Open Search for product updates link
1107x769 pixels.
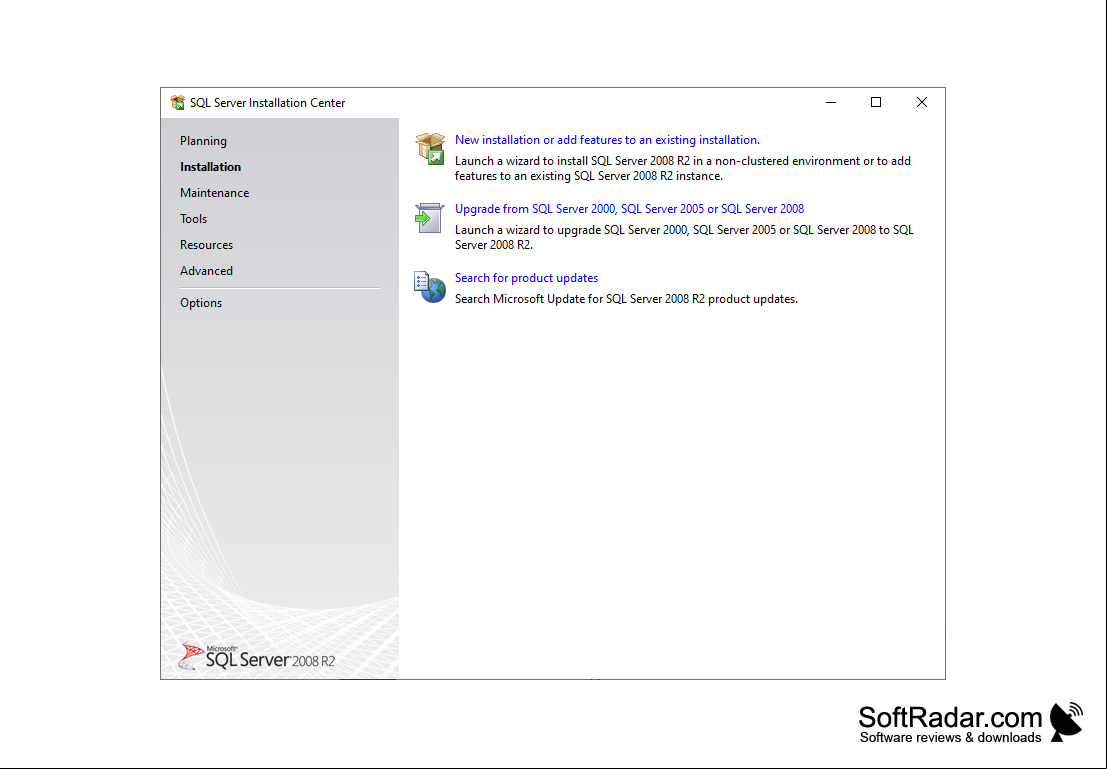click(526, 278)
